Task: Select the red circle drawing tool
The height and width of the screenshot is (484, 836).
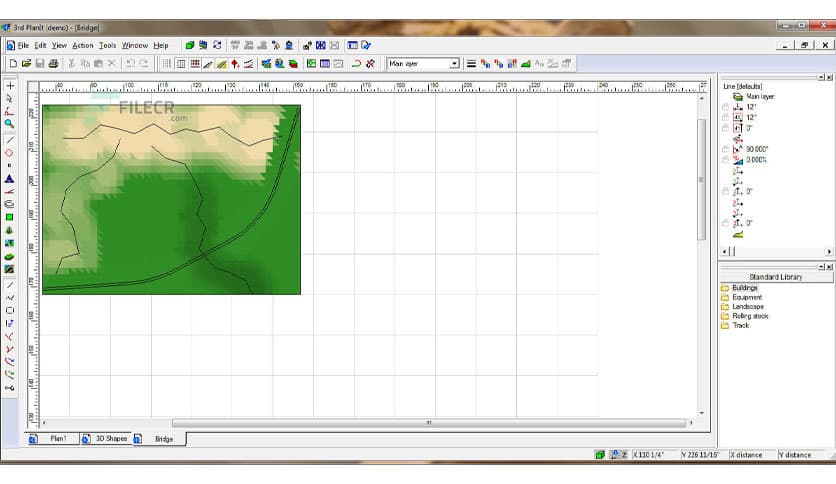Action: [9, 153]
